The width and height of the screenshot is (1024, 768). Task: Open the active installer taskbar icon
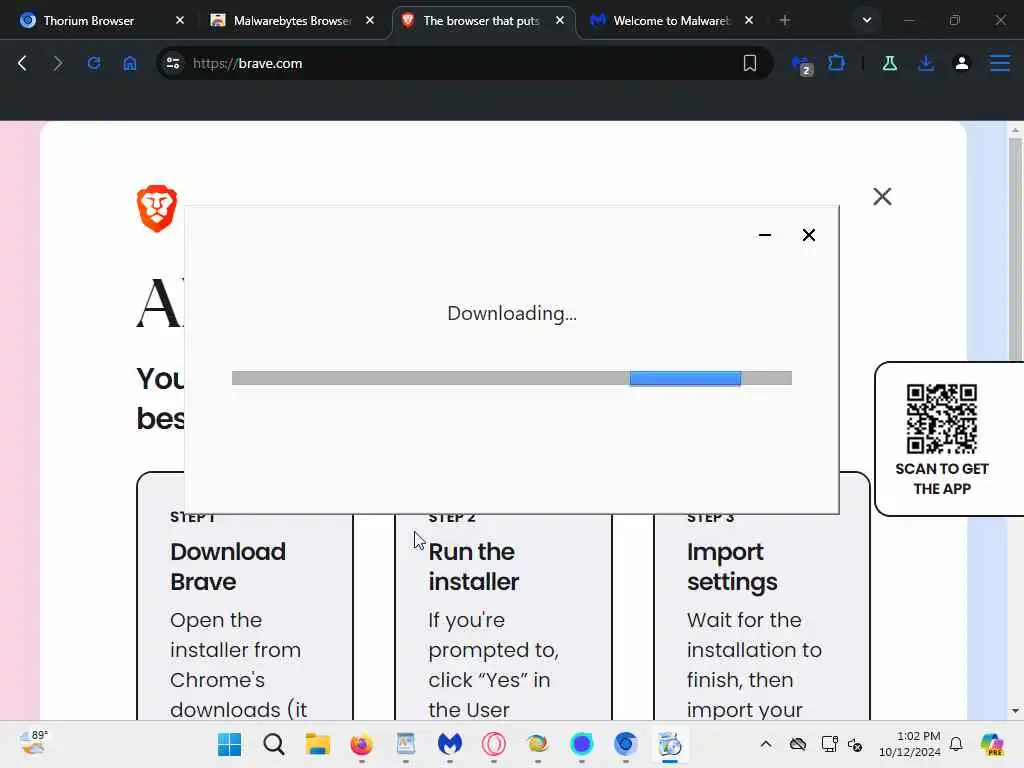[669, 744]
